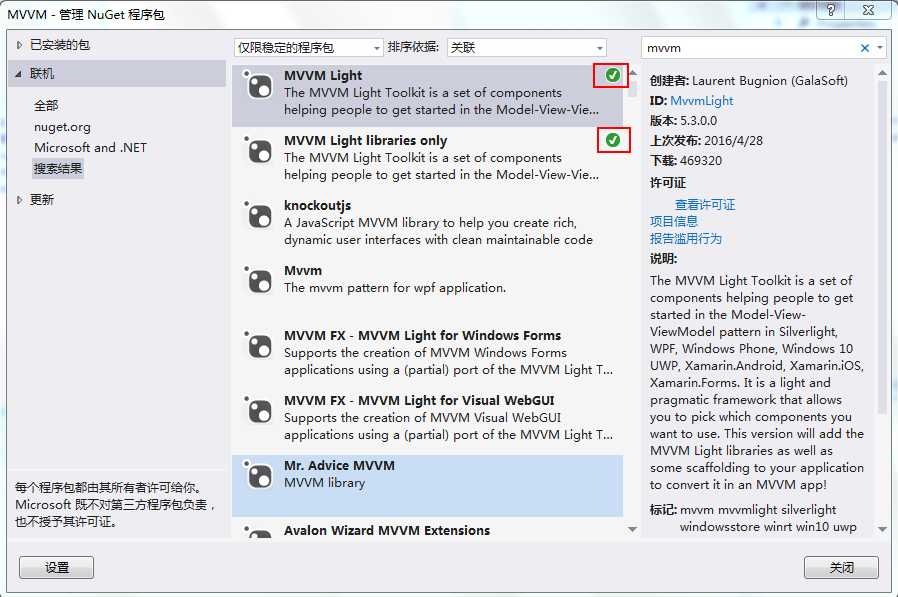Click the package list scroll-up arrow

(x=632, y=73)
